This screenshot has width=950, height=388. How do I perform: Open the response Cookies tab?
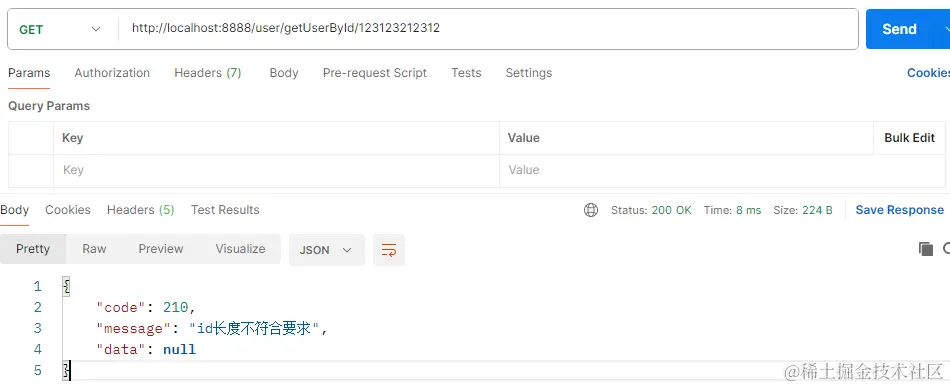click(x=68, y=210)
